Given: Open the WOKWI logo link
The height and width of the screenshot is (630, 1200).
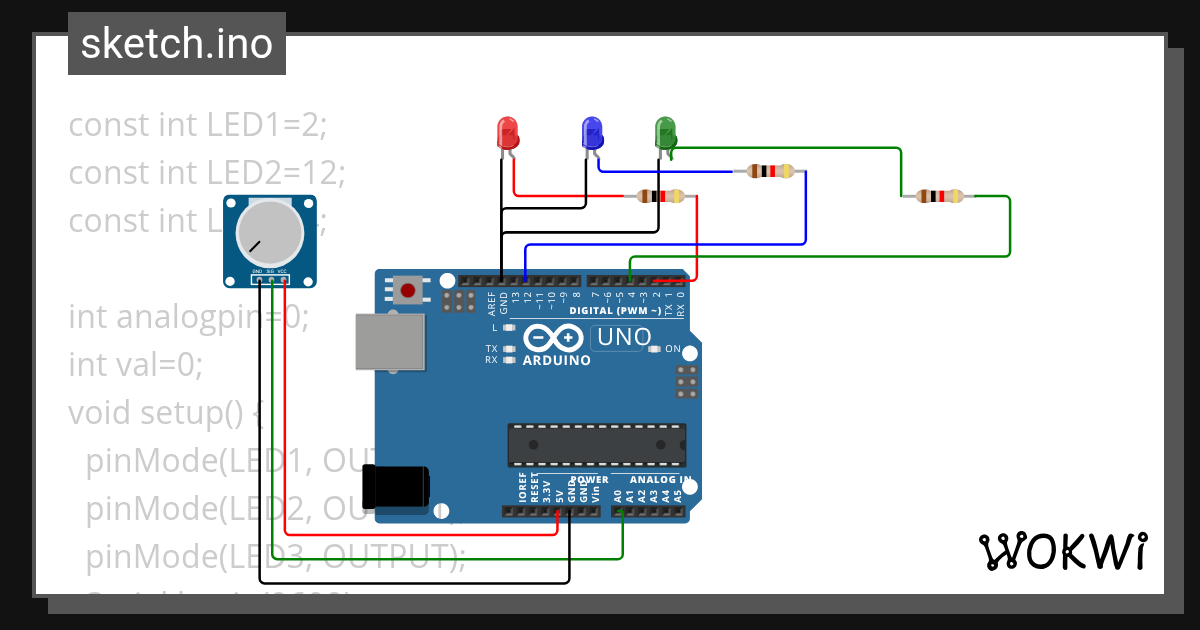Looking at the screenshot, I should pos(1063,551).
